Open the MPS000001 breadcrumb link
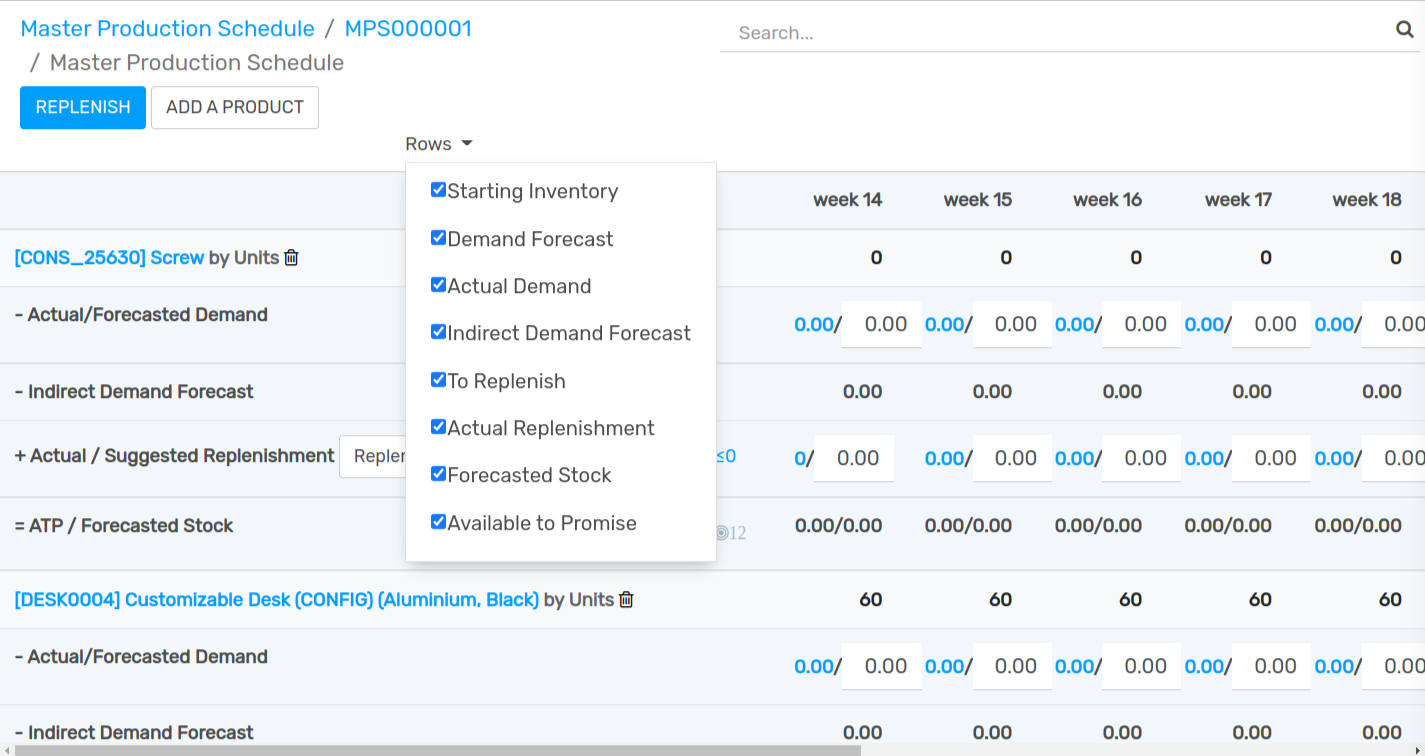 [x=408, y=29]
